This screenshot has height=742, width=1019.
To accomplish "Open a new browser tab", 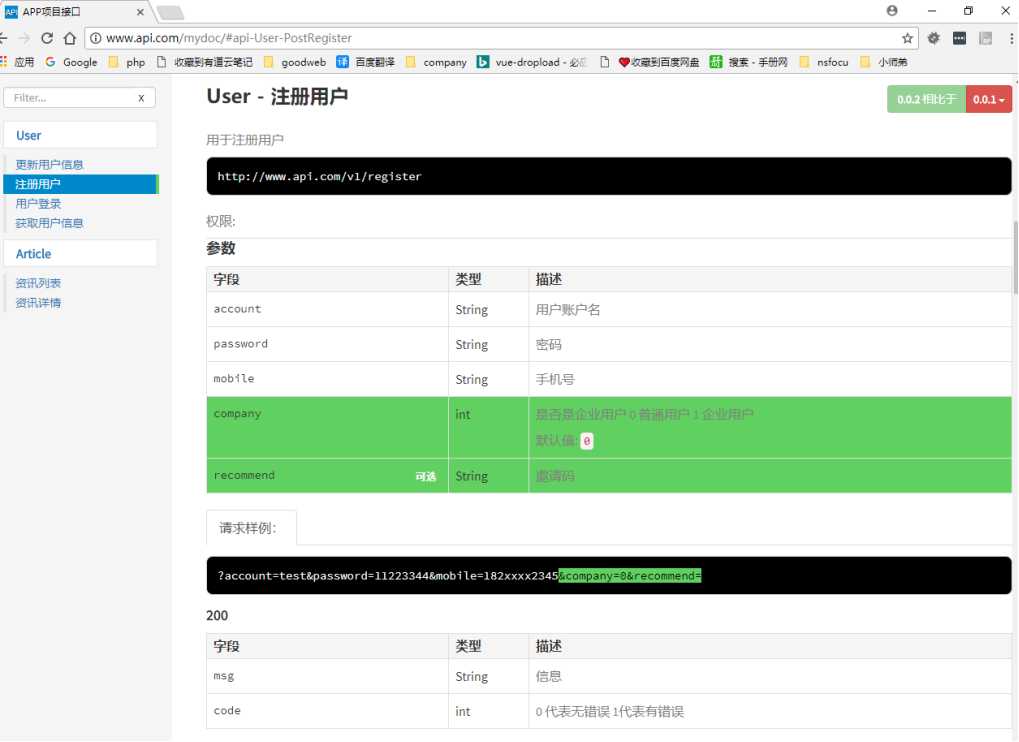I will (170, 12).
